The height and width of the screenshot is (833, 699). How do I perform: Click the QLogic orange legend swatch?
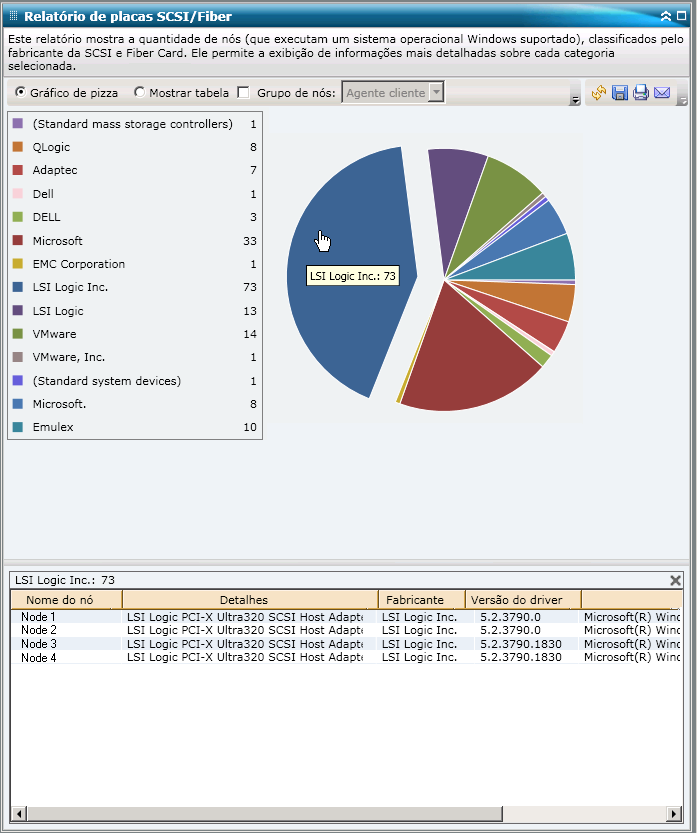click(x=18, y=147)
